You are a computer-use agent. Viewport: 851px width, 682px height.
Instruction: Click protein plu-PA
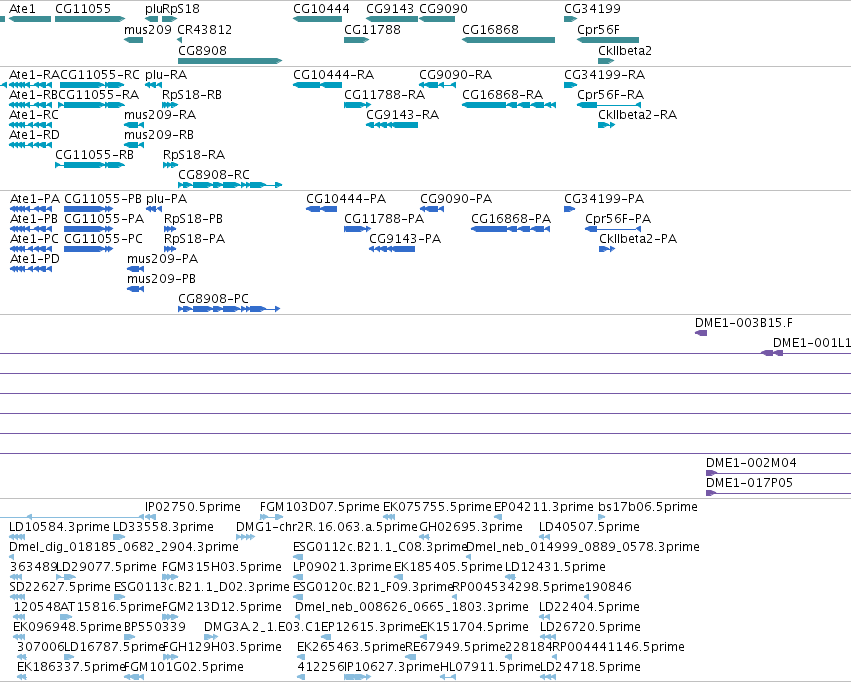click(x=154, y=209)
